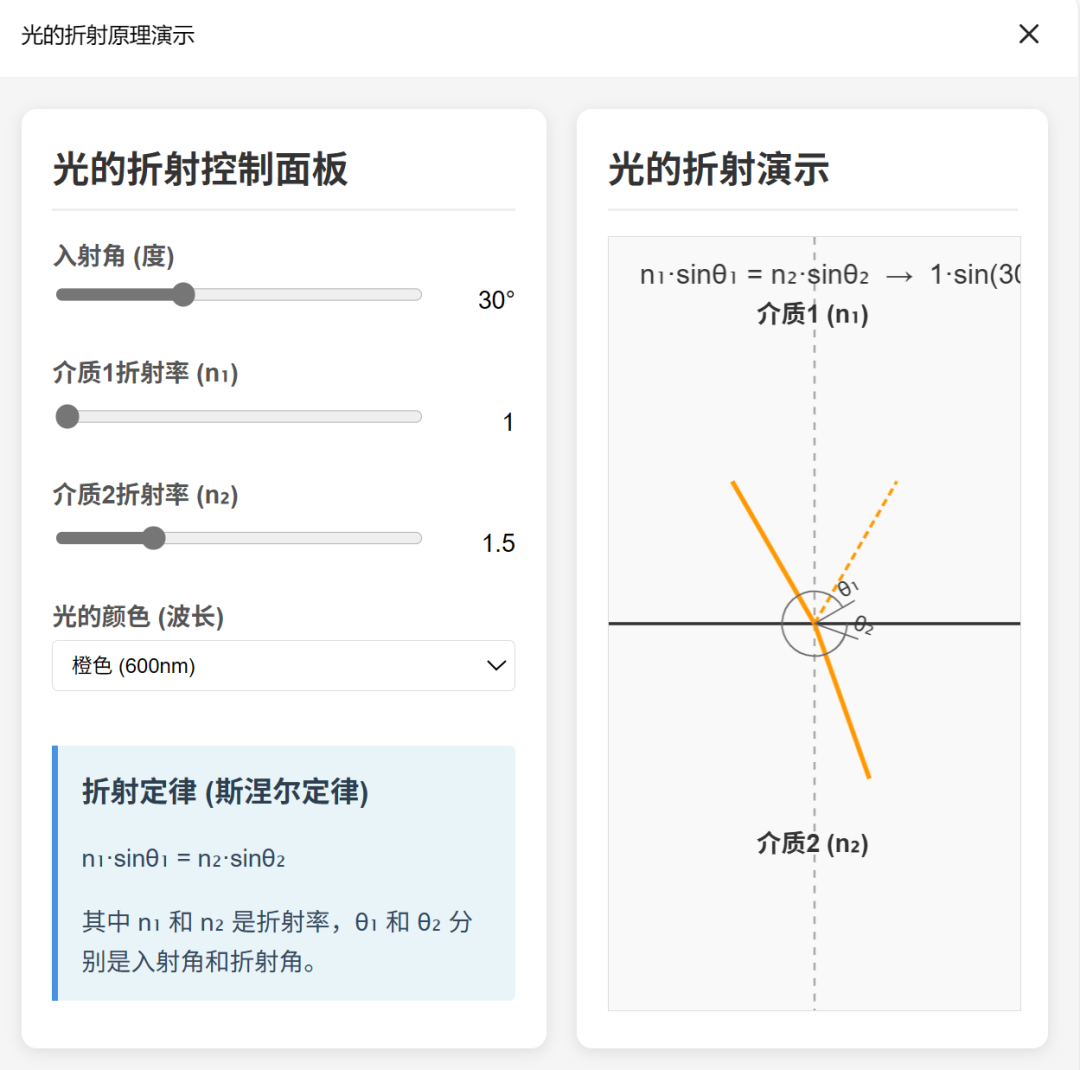Click the 介质2 (n₂) label
This screenshot has height=1070, width=1080.
813,843
